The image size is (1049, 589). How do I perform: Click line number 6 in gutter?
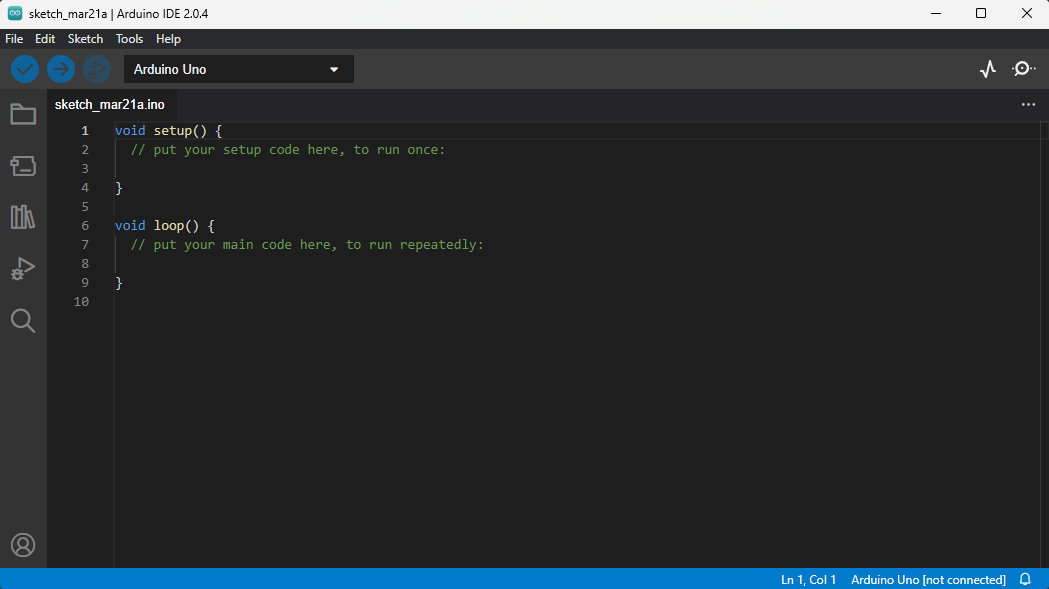click(x=85, y=226)
